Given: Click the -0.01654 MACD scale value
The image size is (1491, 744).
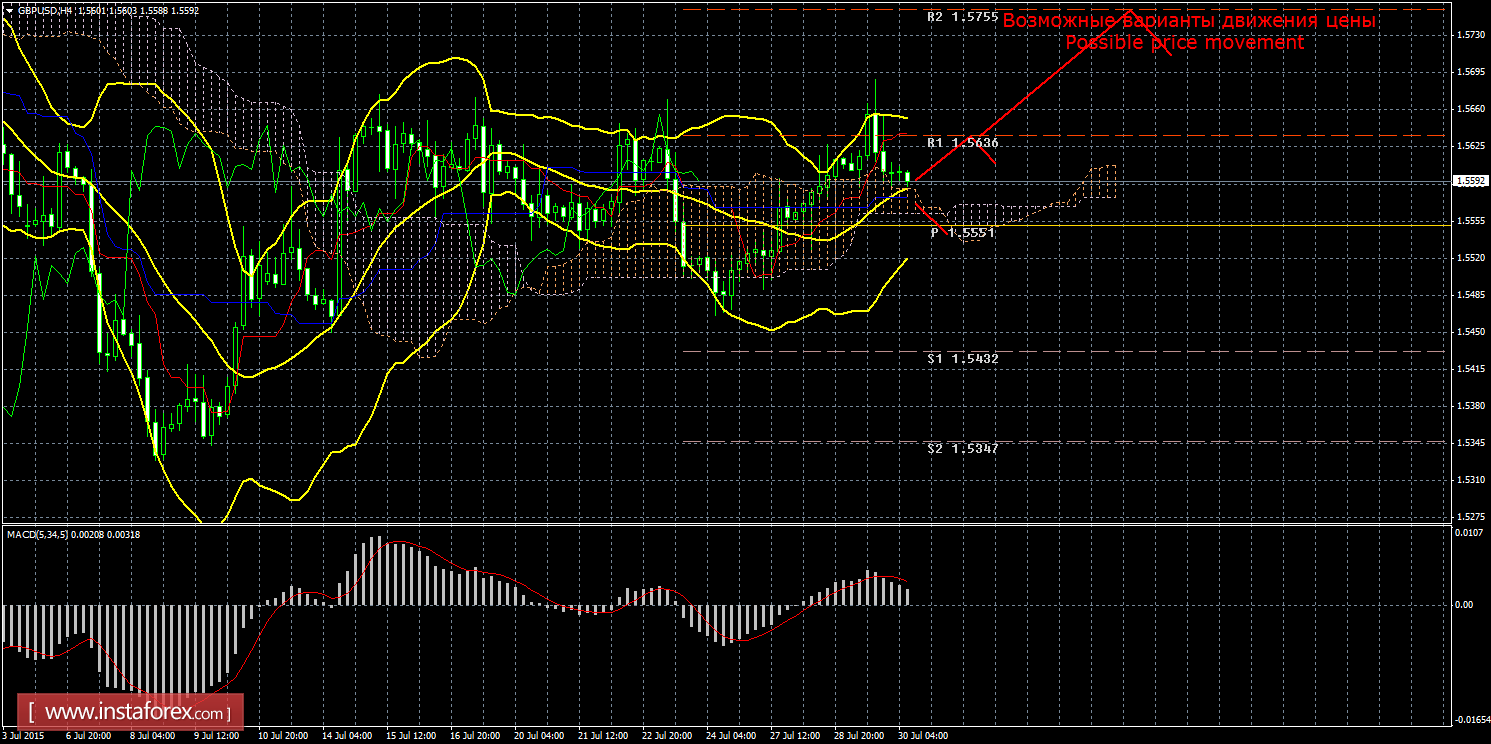Looking at the screenshot, I should point(1469,719).
